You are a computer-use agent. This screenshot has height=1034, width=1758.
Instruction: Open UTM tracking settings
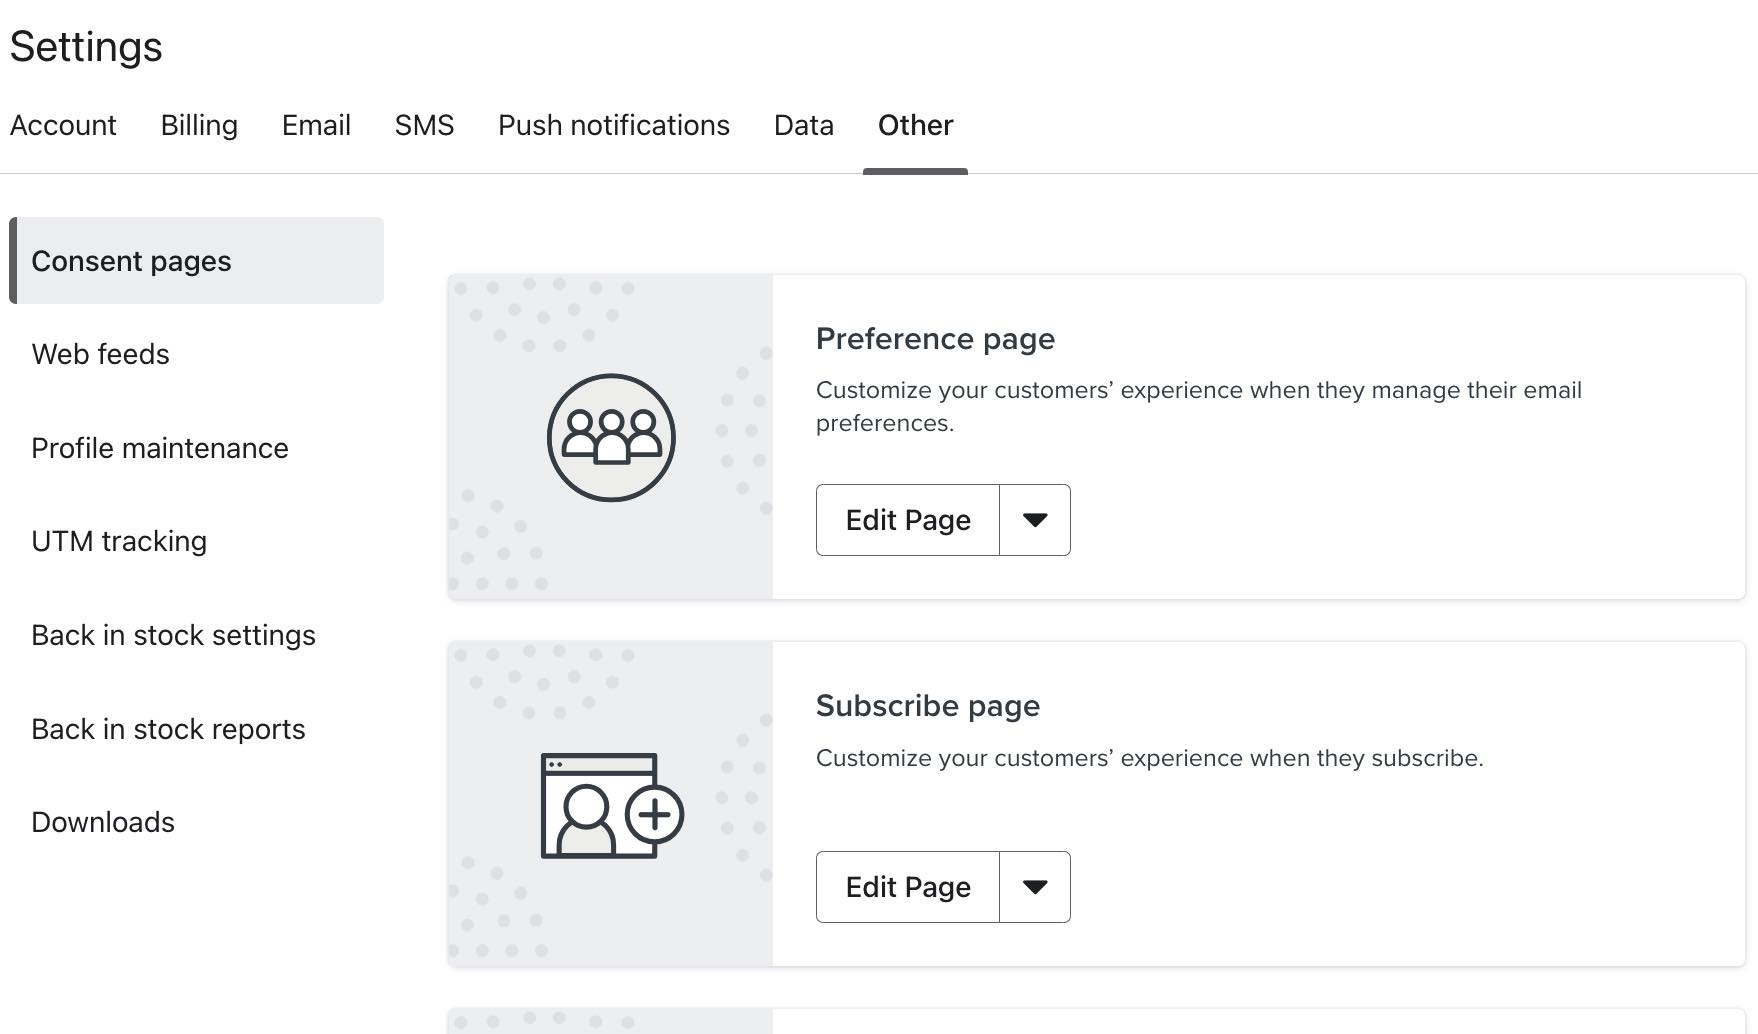click(x=119, y=541)
